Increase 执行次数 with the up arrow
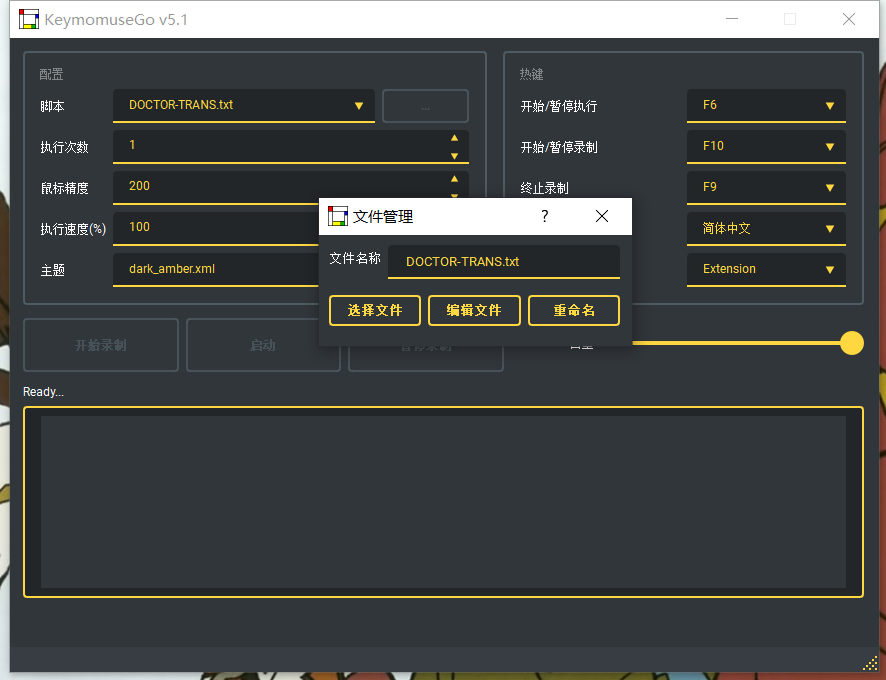Image resolution: width=886 pixels, height=680 pixels. 454,139
